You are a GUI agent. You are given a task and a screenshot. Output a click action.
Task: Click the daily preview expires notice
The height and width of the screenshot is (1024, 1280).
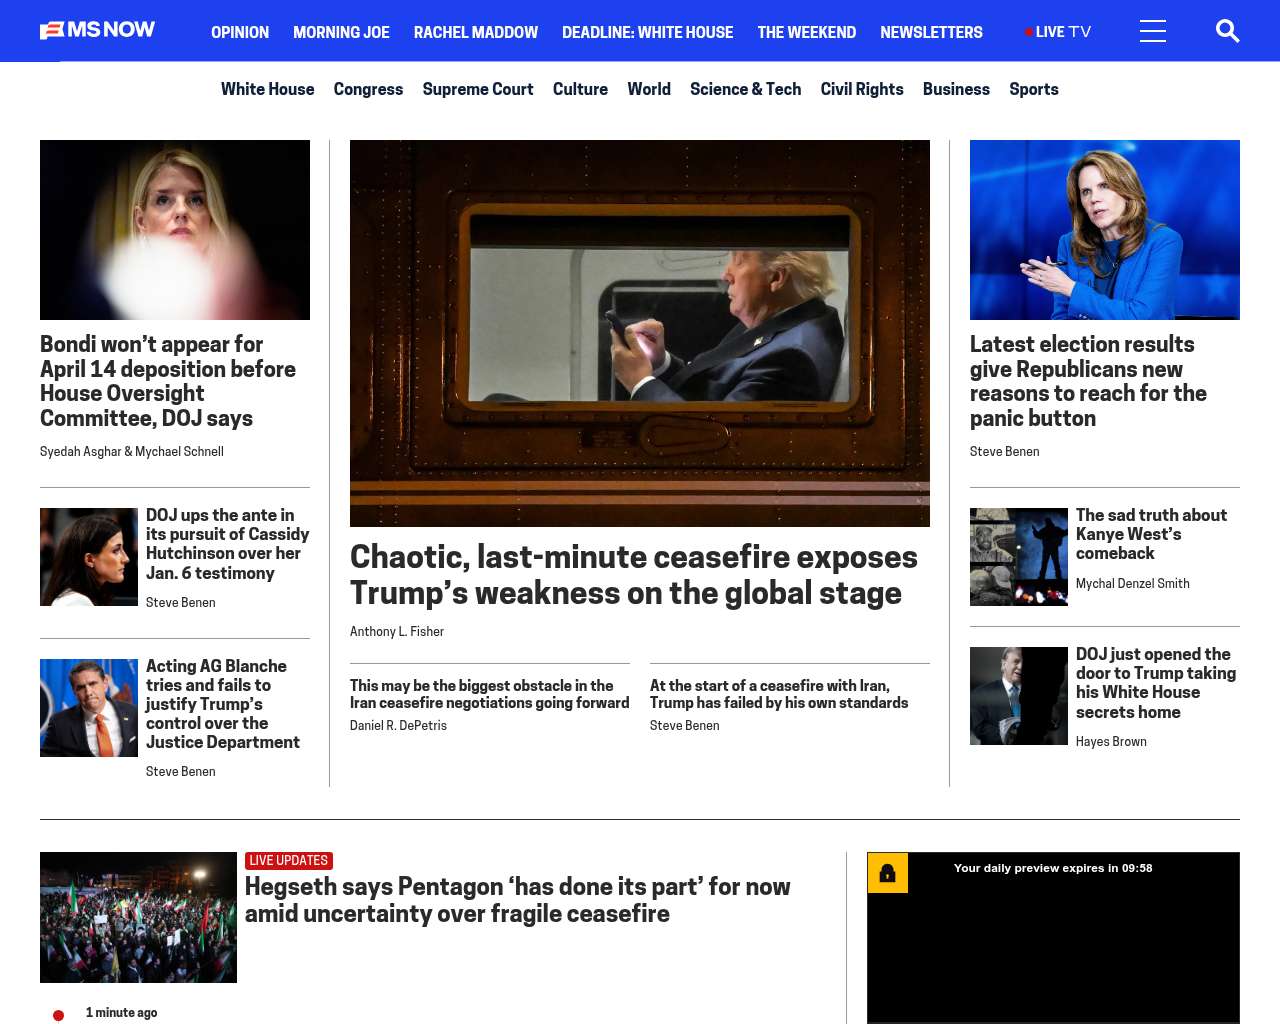click(x=1053, y=868)
